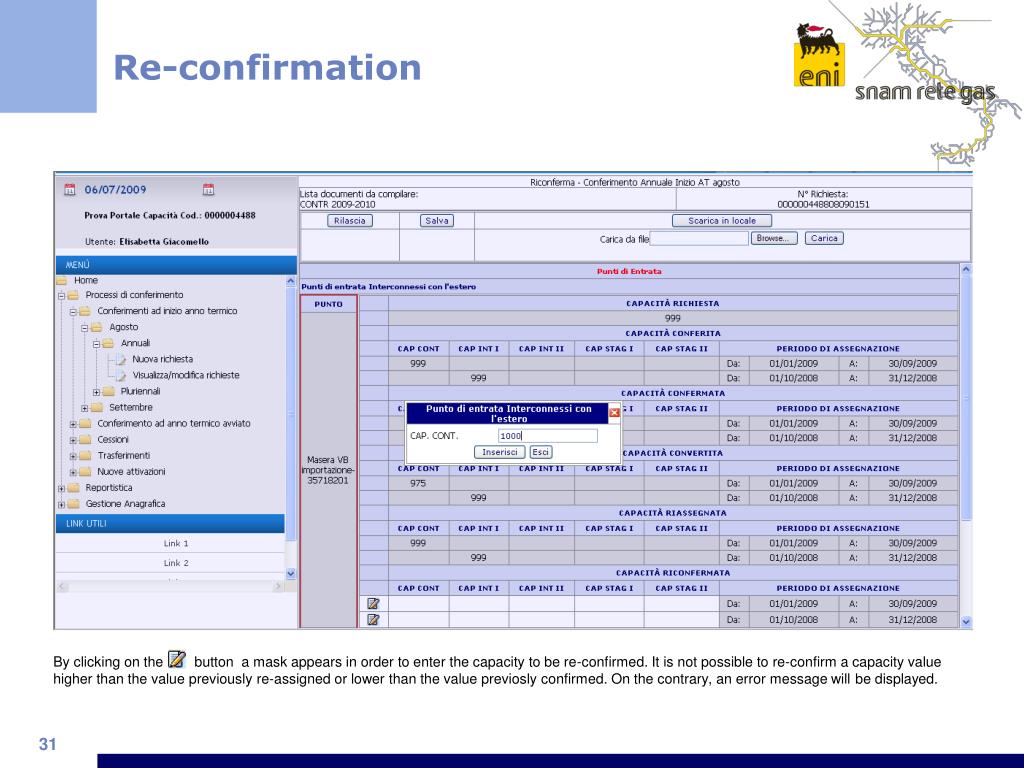Click the Salva button
The height and width of the screenshot is (768, 1024).
click(x=436, y=221)
